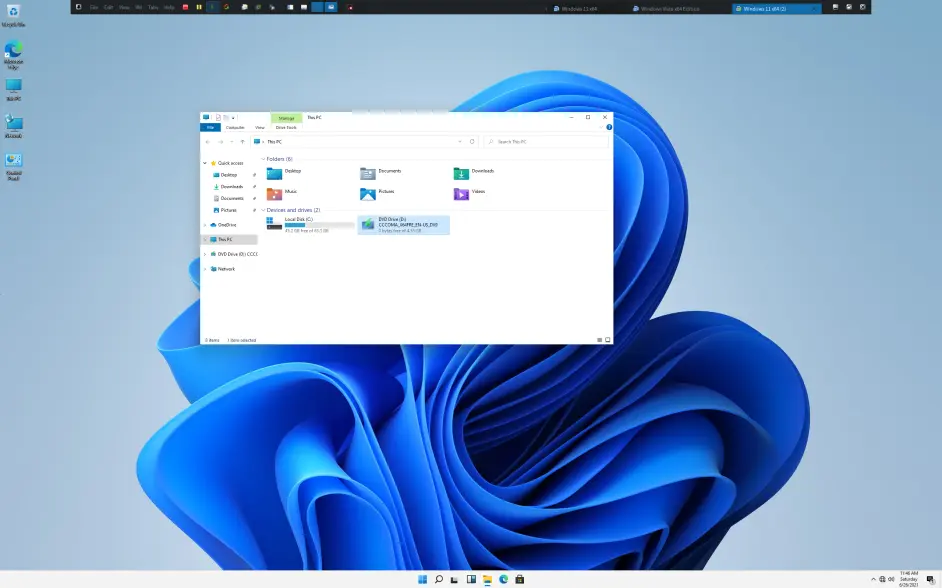
Task: Show hidden system tray icons
Action: tap(873, 580)
